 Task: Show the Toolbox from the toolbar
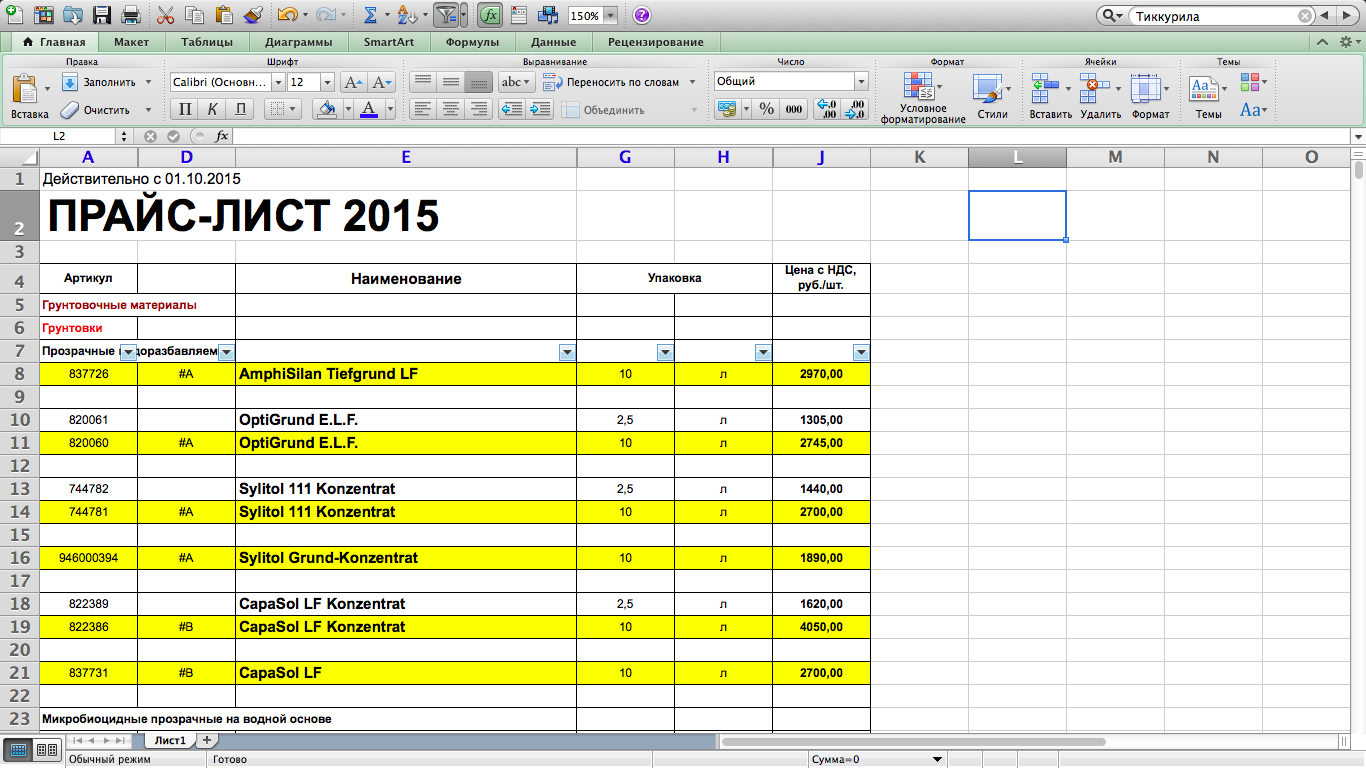coord(519,15)
